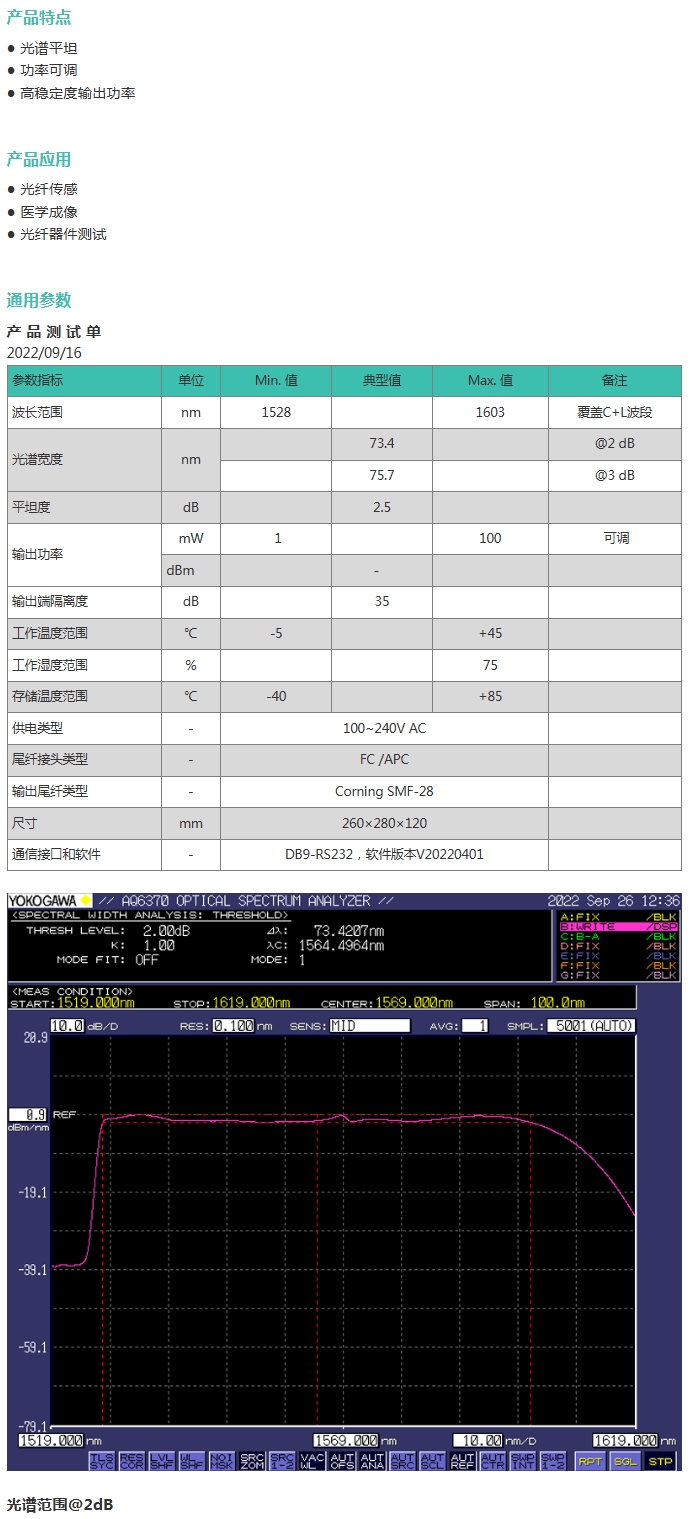Click the 覆盖C+L波段 remark cell
Screen dimensions: 690x1519
tap(615, 412)
